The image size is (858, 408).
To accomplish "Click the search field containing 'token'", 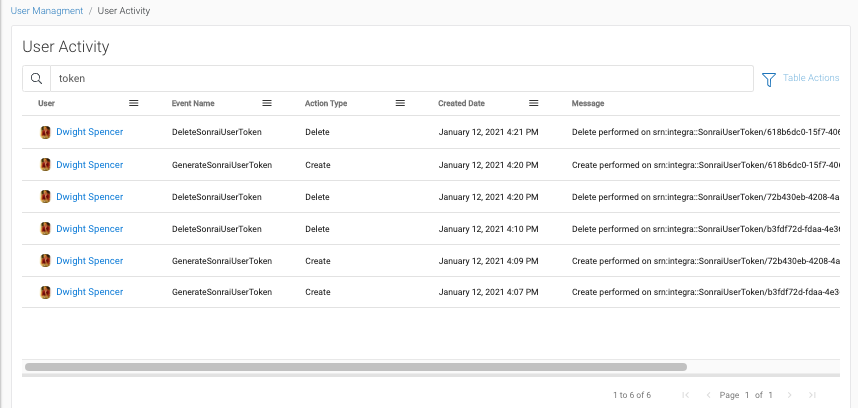I will click(400, 79).
